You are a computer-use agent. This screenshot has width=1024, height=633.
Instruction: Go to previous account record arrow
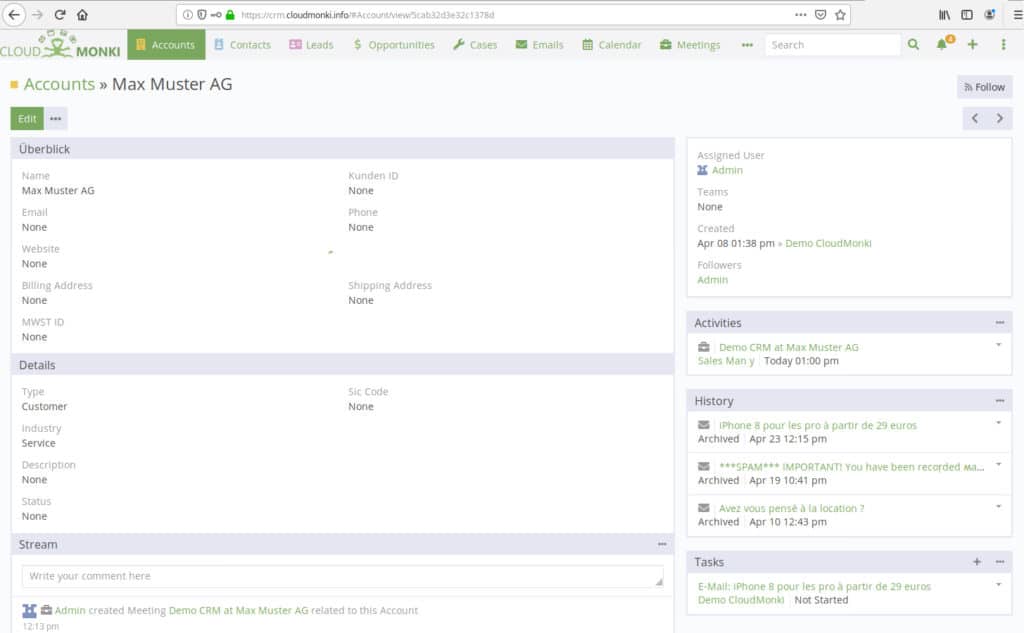(x=975, y=118)
